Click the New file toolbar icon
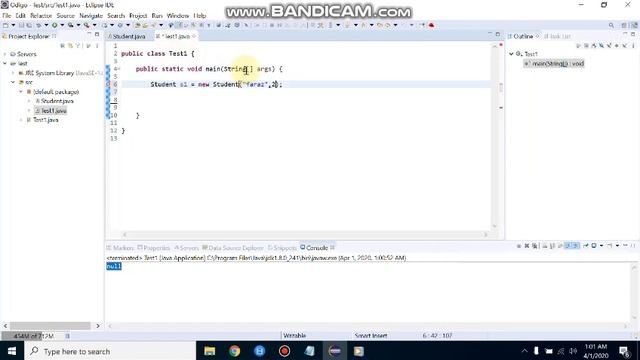The image size is (640, 360). pyautogui.click(x=5, y=25)
